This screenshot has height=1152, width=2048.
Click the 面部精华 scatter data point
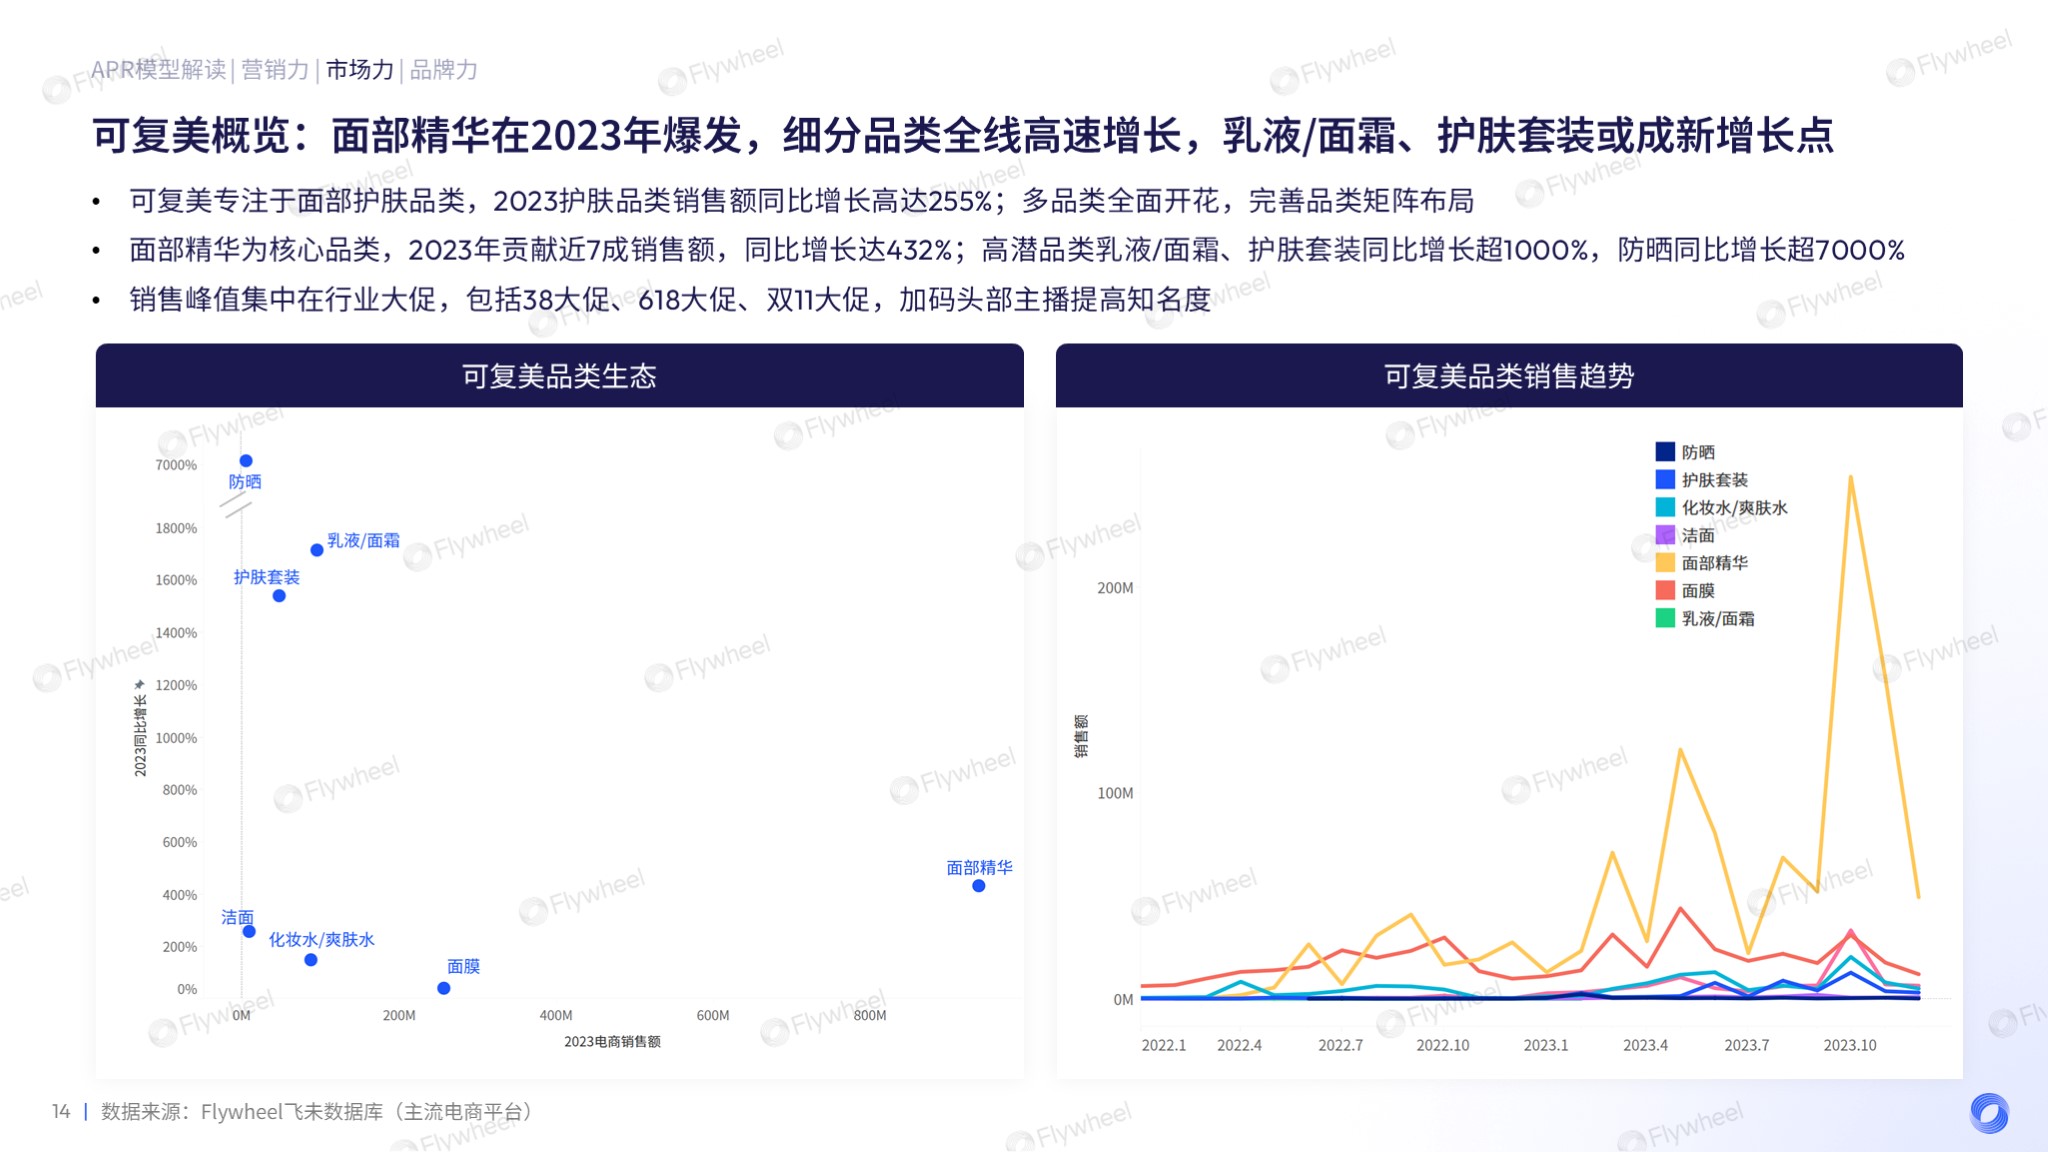[979, 886]
